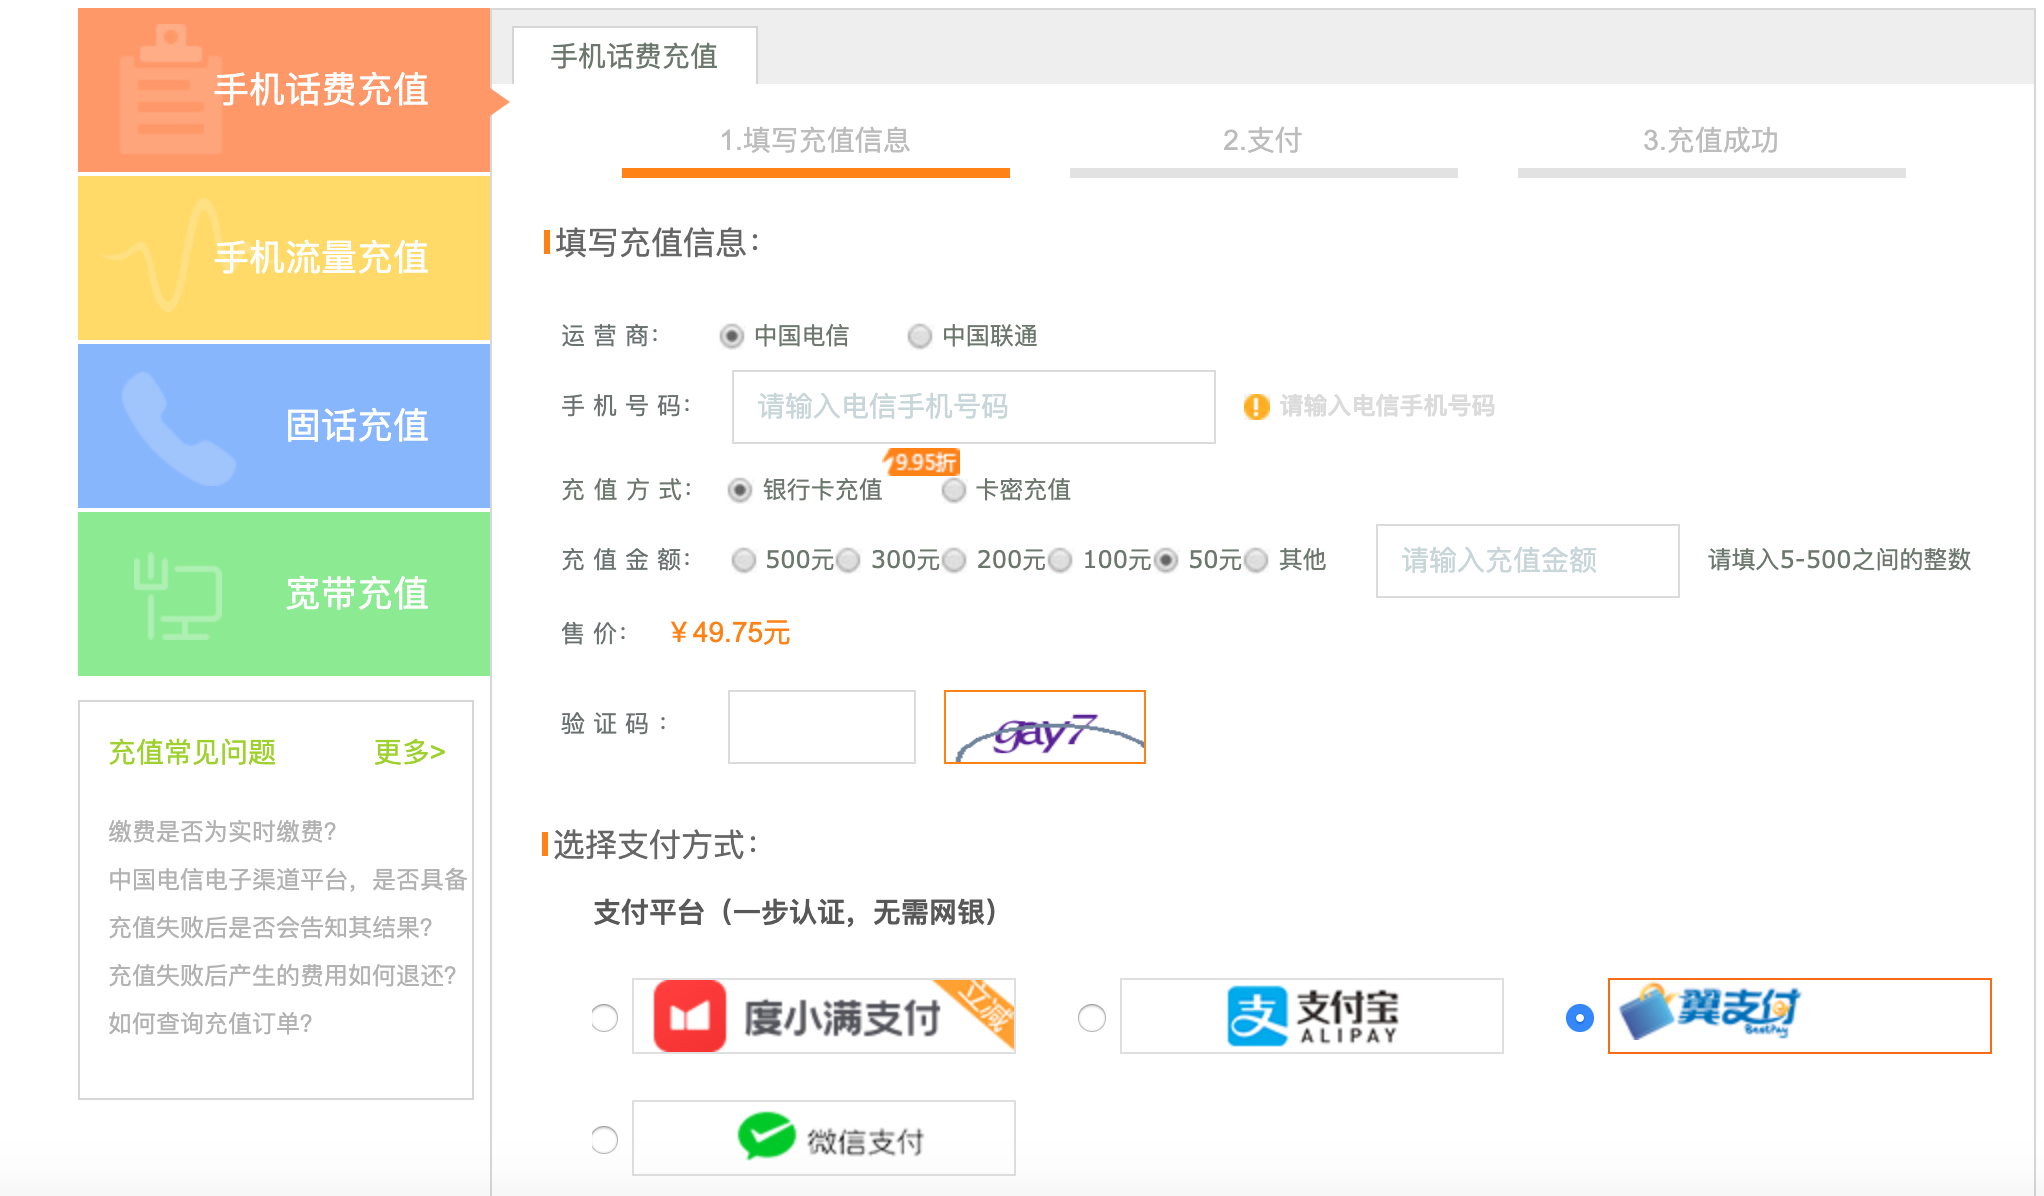Click the custom recharge amount field
The image size is (2044, 1196).
[1528, 561]
